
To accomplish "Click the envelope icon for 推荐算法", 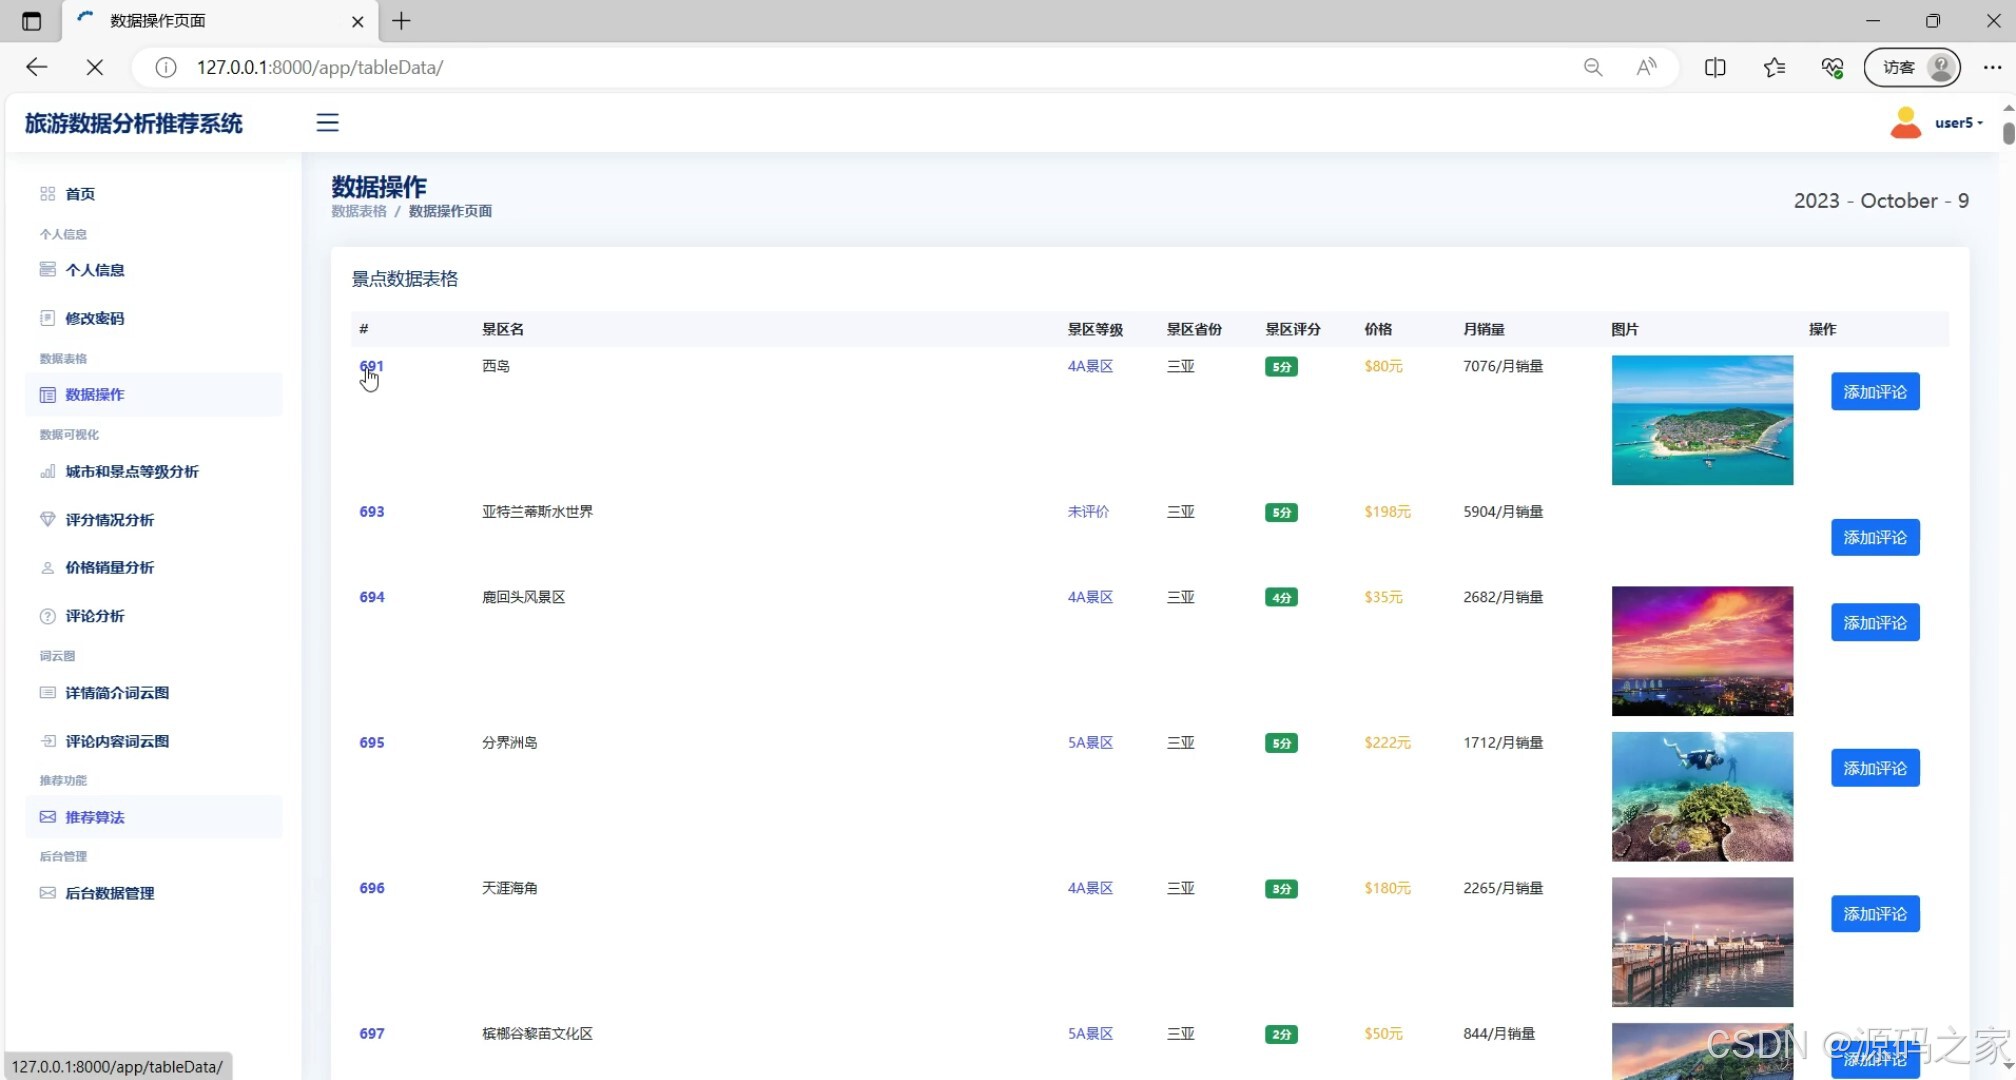I will 47,817.
